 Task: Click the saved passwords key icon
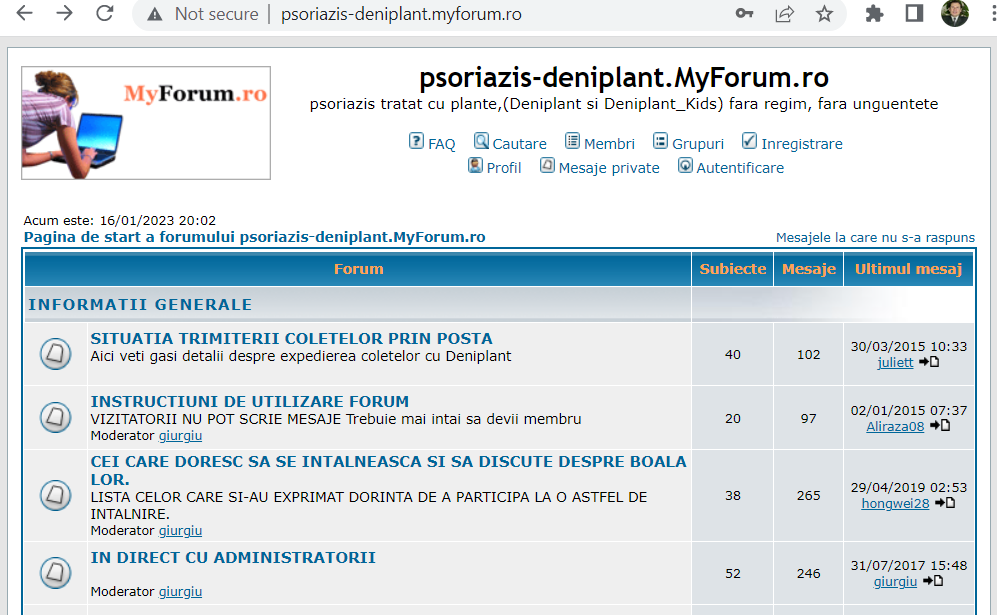(x=744, y=14)
